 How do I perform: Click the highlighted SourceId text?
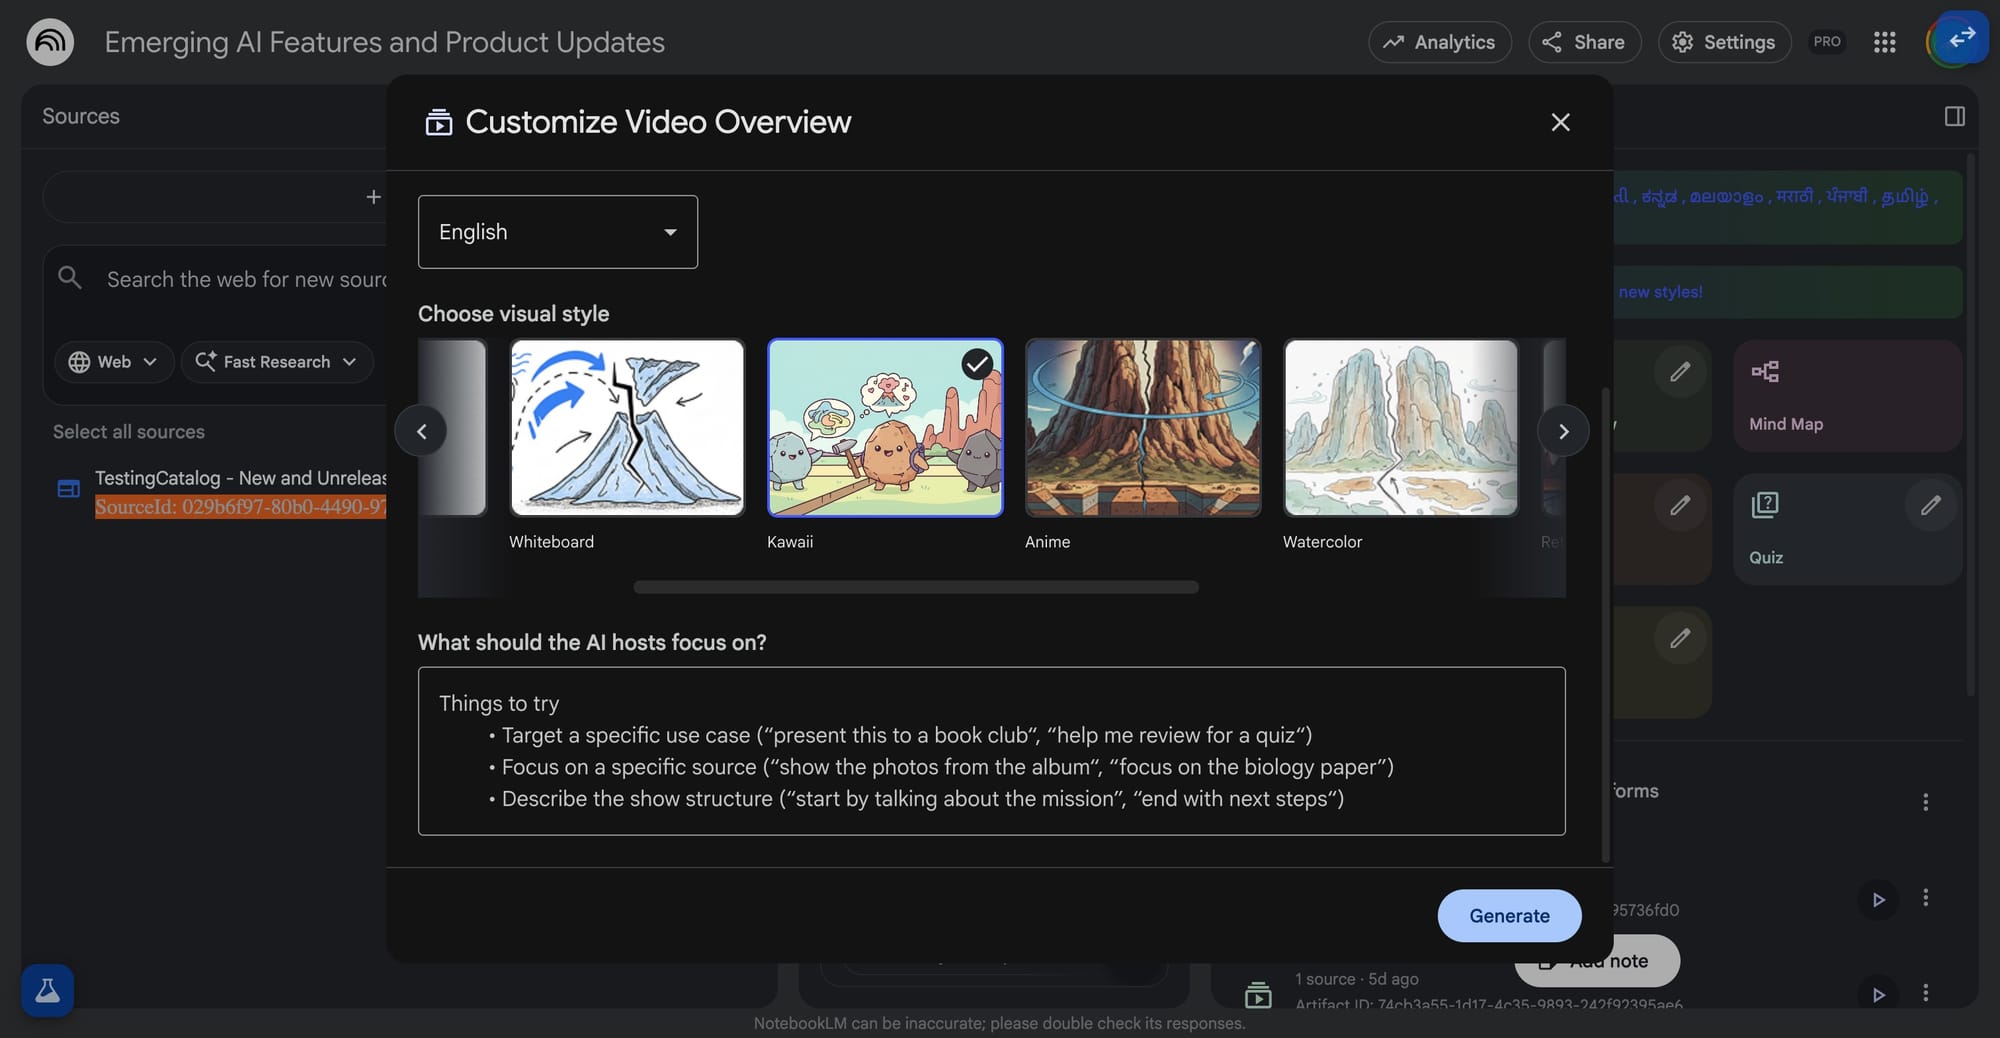(241, 507)
